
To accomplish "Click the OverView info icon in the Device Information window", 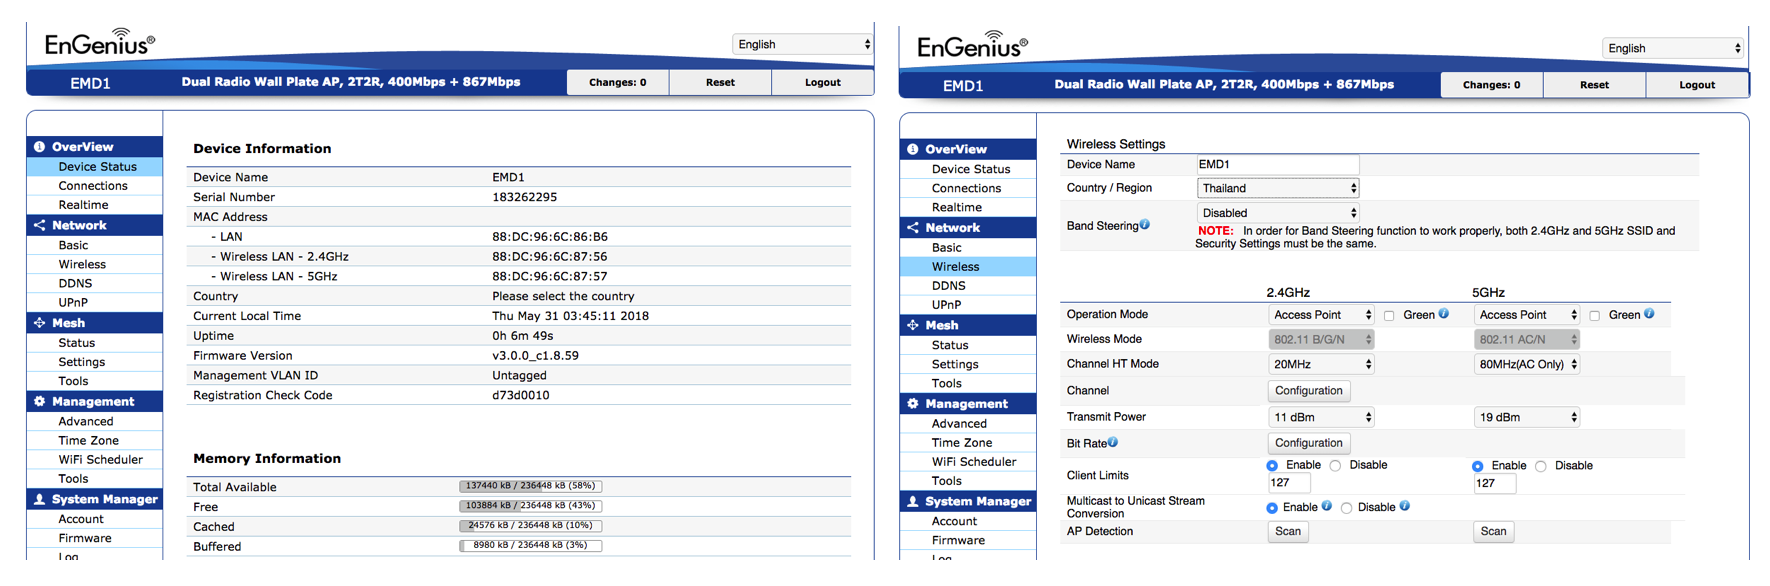I will [x=39, y=147].
